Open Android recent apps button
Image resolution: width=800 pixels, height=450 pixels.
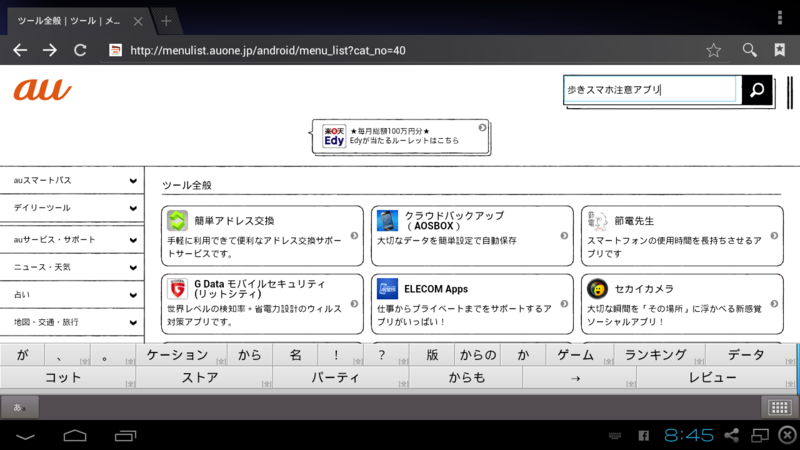126,436
